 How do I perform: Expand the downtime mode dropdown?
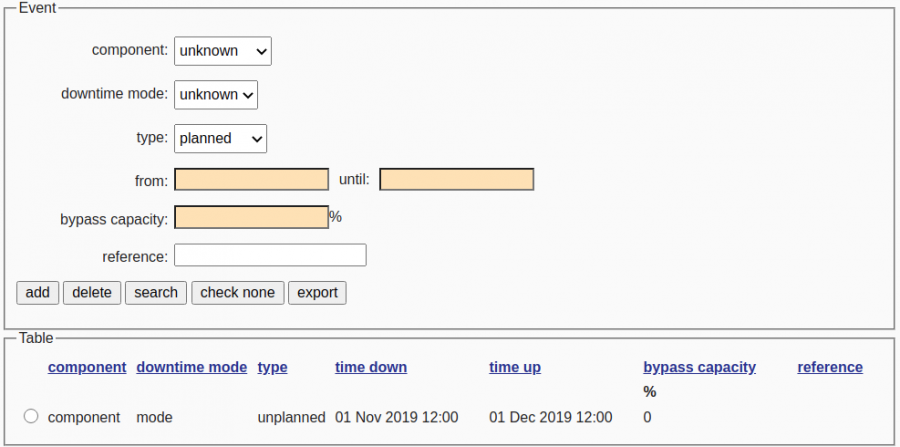tap(216, 95)
